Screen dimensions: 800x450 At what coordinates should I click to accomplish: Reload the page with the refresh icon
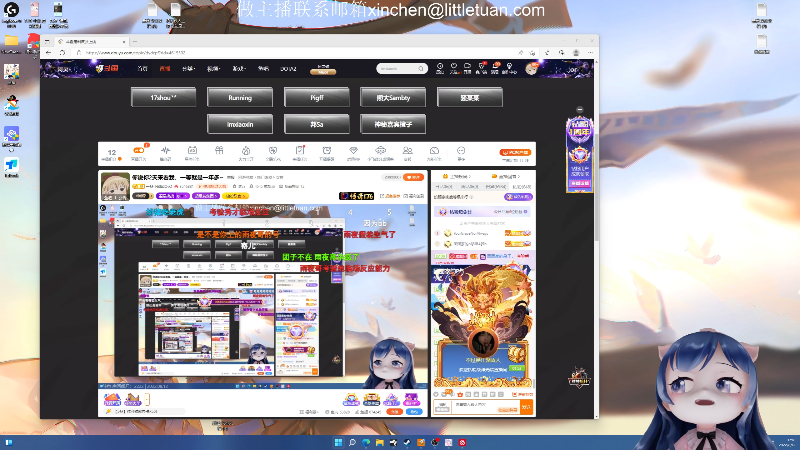click(x=62, y=53)
